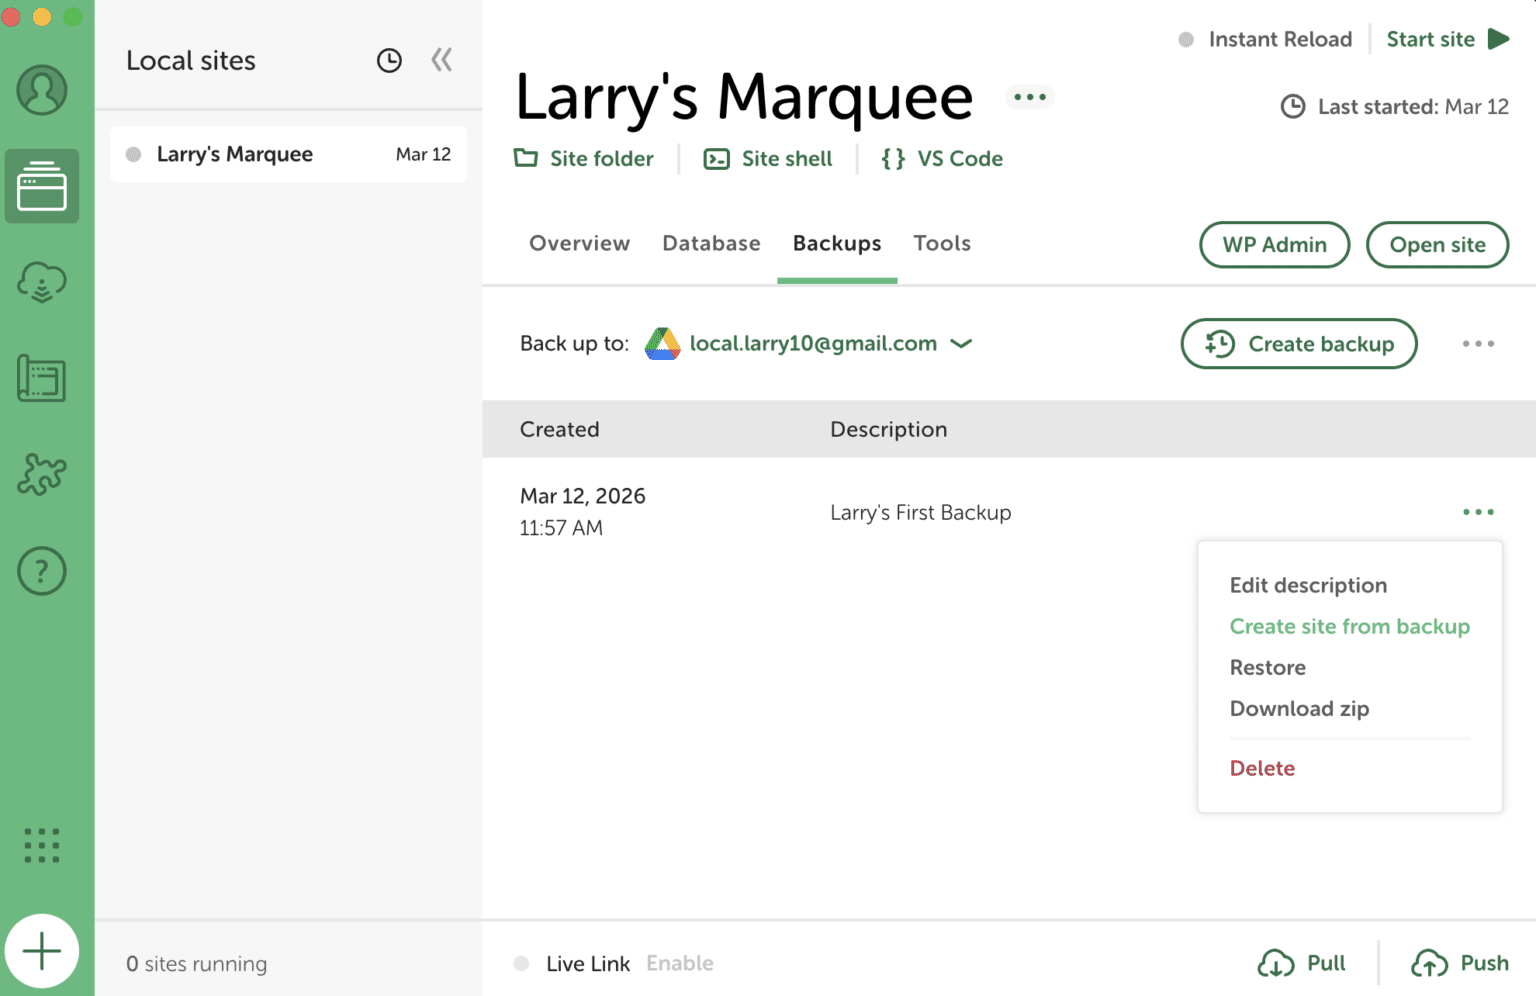Open the three-dot menu for Larry's First Backup
Image resolution: width=1536 pixels, height=996 pixels.
point(1478,512)
